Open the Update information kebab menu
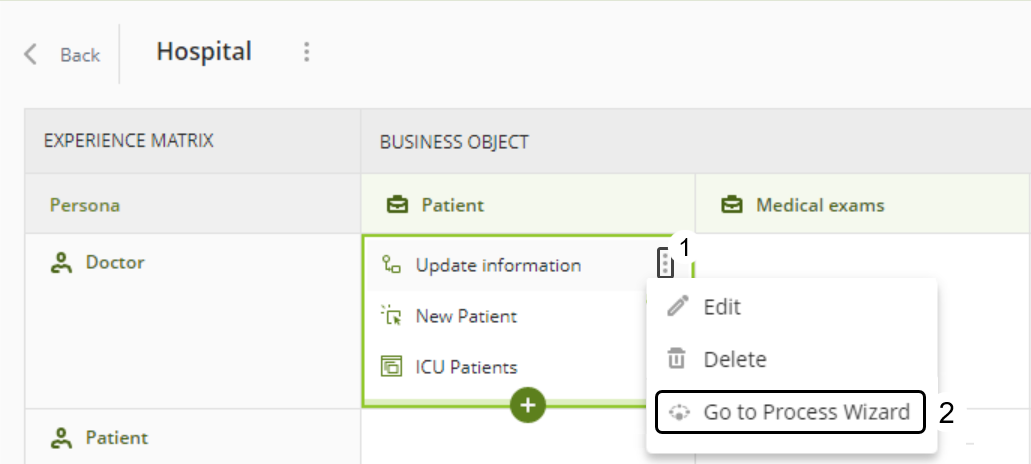Viewport: 1031px width, 464px height. [665, 264]
